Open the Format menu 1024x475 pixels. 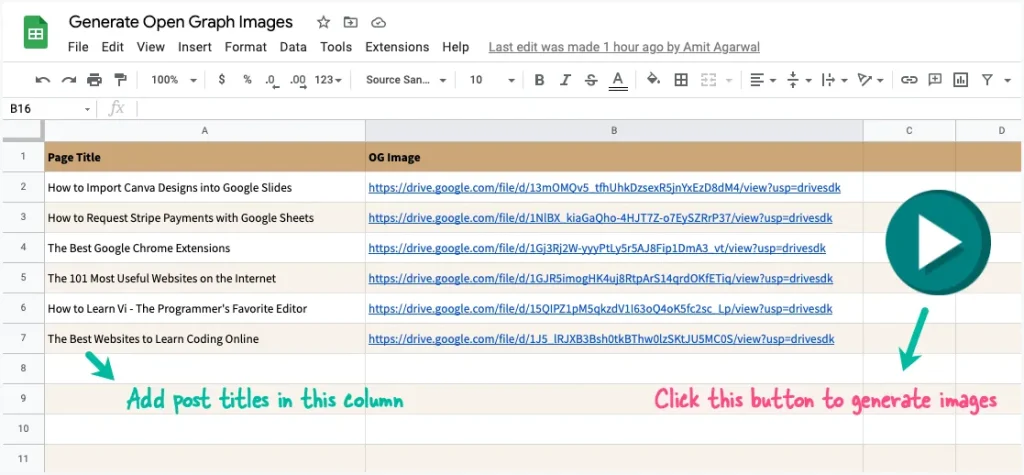245,47
